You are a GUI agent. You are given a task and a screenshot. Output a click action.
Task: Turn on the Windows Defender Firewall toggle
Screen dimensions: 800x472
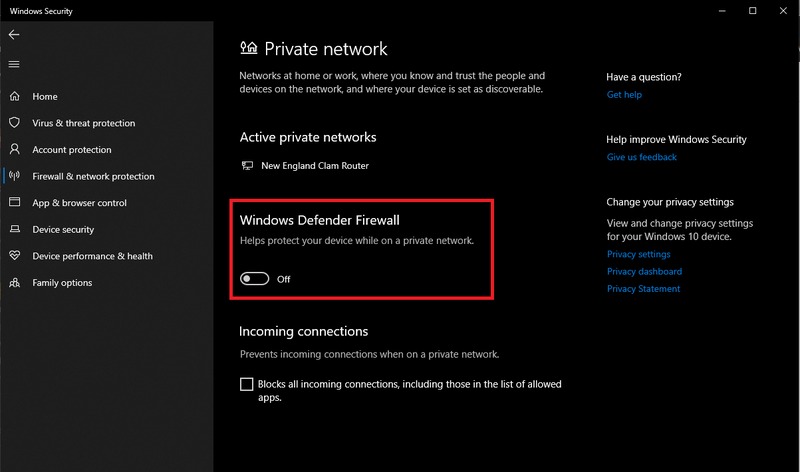tap(255, 279)
